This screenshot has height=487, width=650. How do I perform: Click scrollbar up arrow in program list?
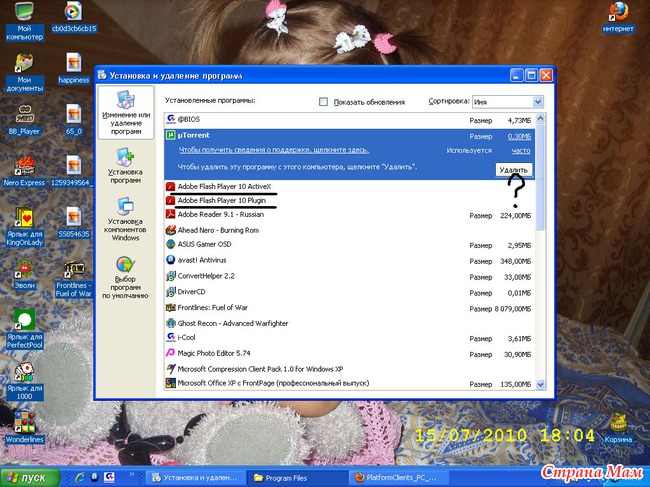pyautogui.click(x=541, y=119)
